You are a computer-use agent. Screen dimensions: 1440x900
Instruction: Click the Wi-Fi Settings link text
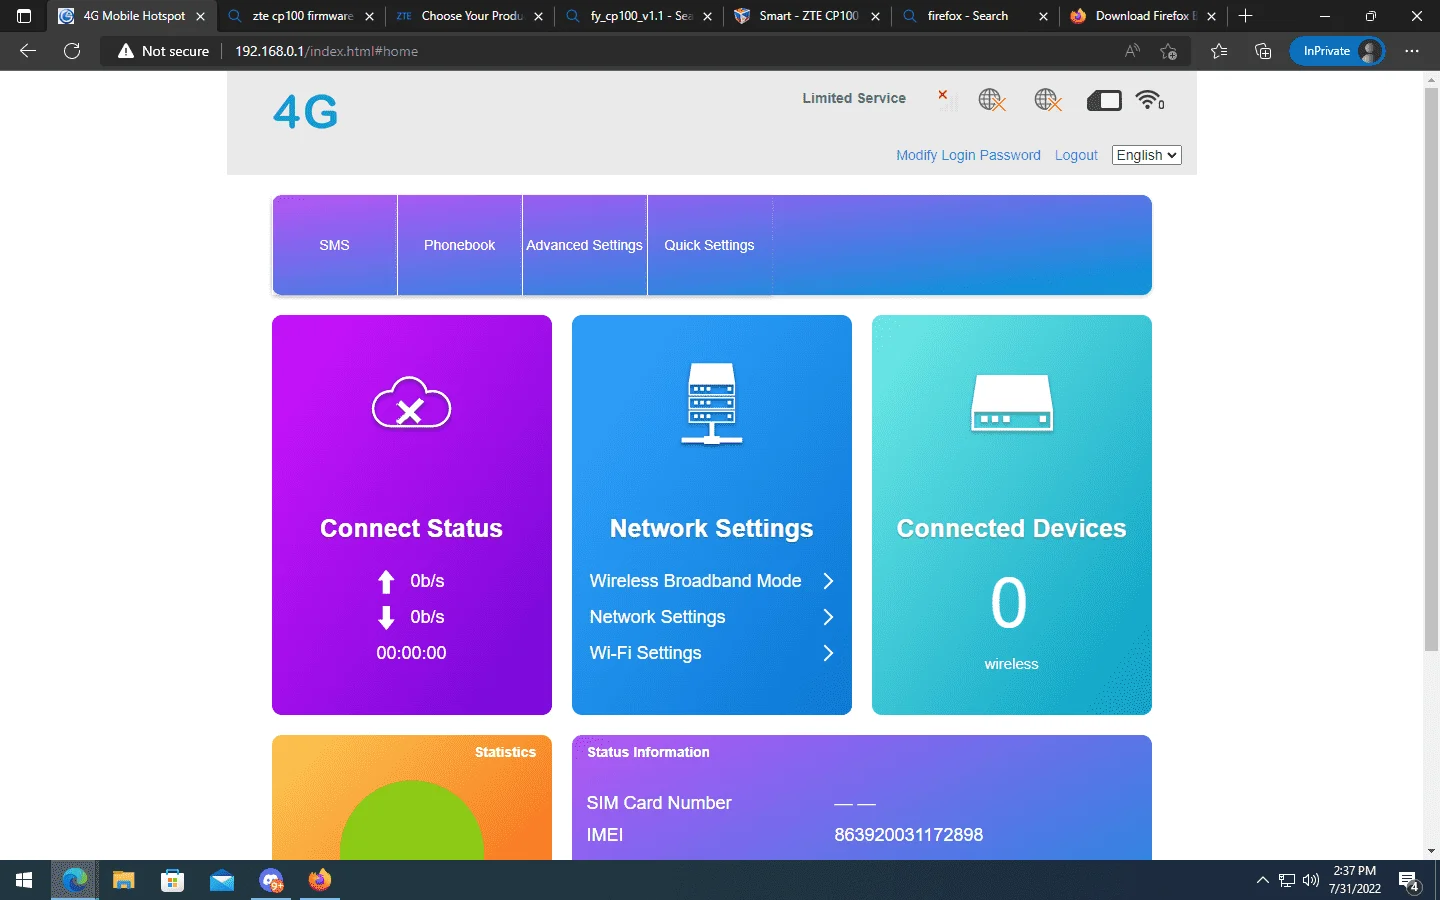click(645, 653)
